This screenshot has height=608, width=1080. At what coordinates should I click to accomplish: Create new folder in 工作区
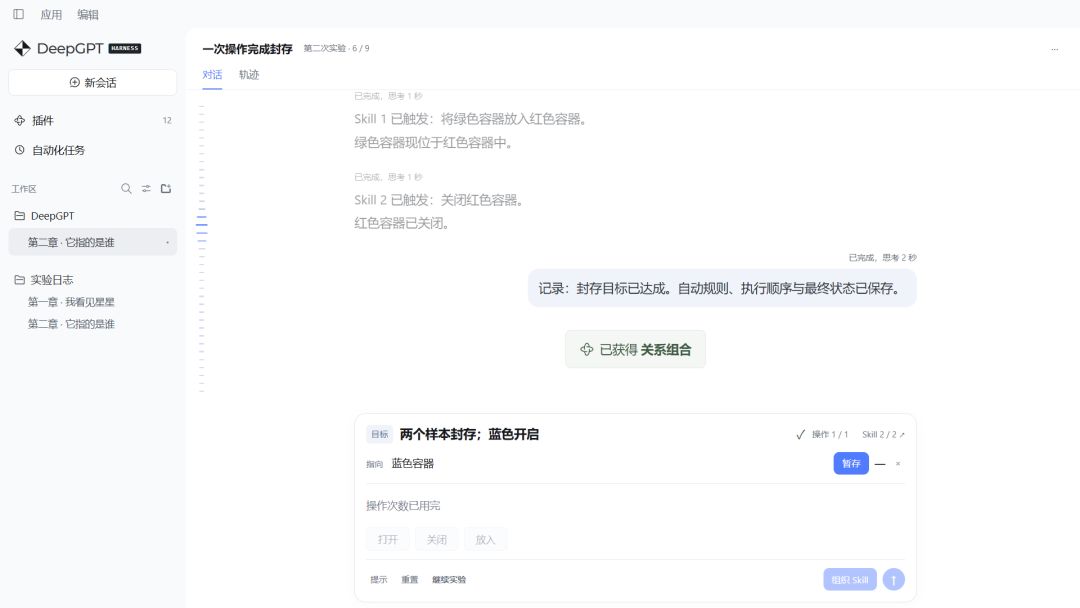point(166,189)
